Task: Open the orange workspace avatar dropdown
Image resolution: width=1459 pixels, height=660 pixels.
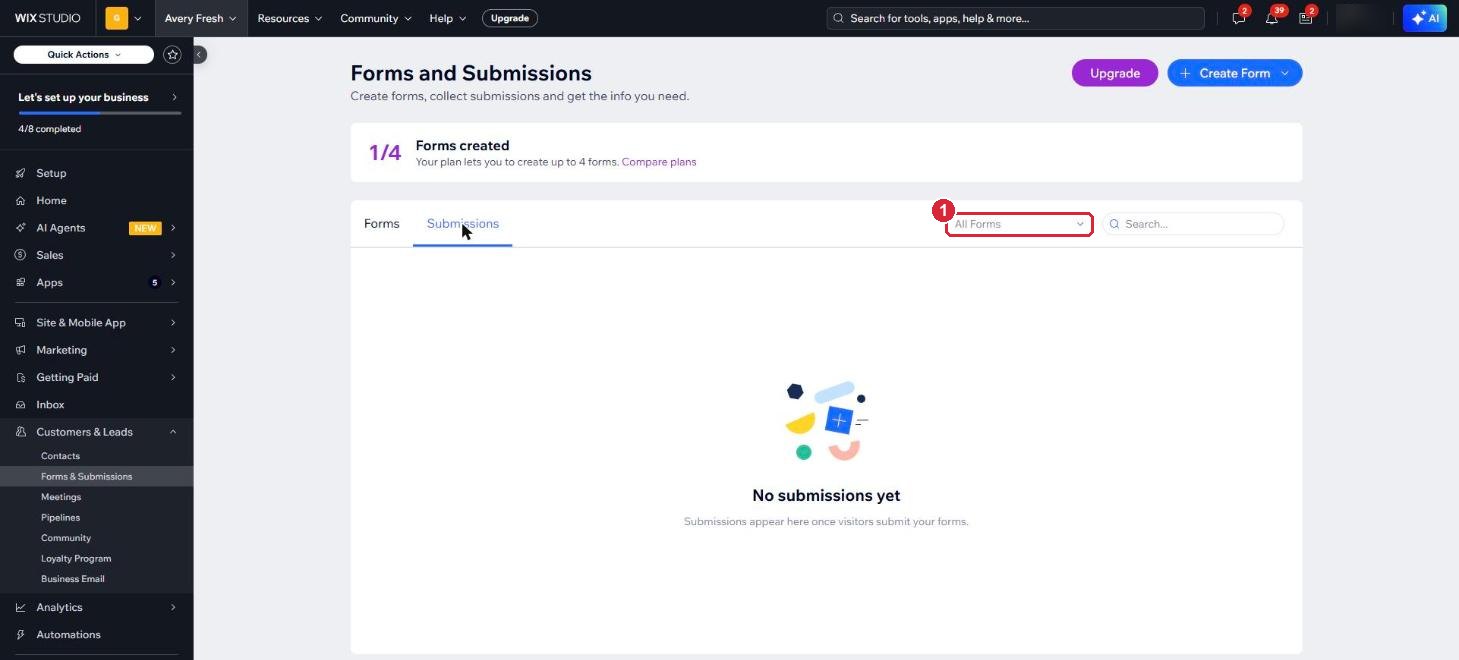Action: [124, 18]
